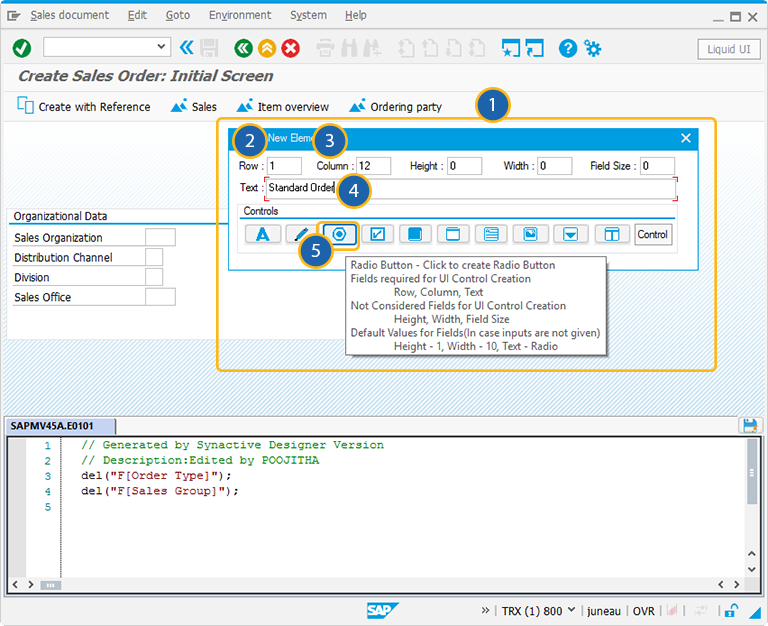Click the Next Page icon

(454, 48)
